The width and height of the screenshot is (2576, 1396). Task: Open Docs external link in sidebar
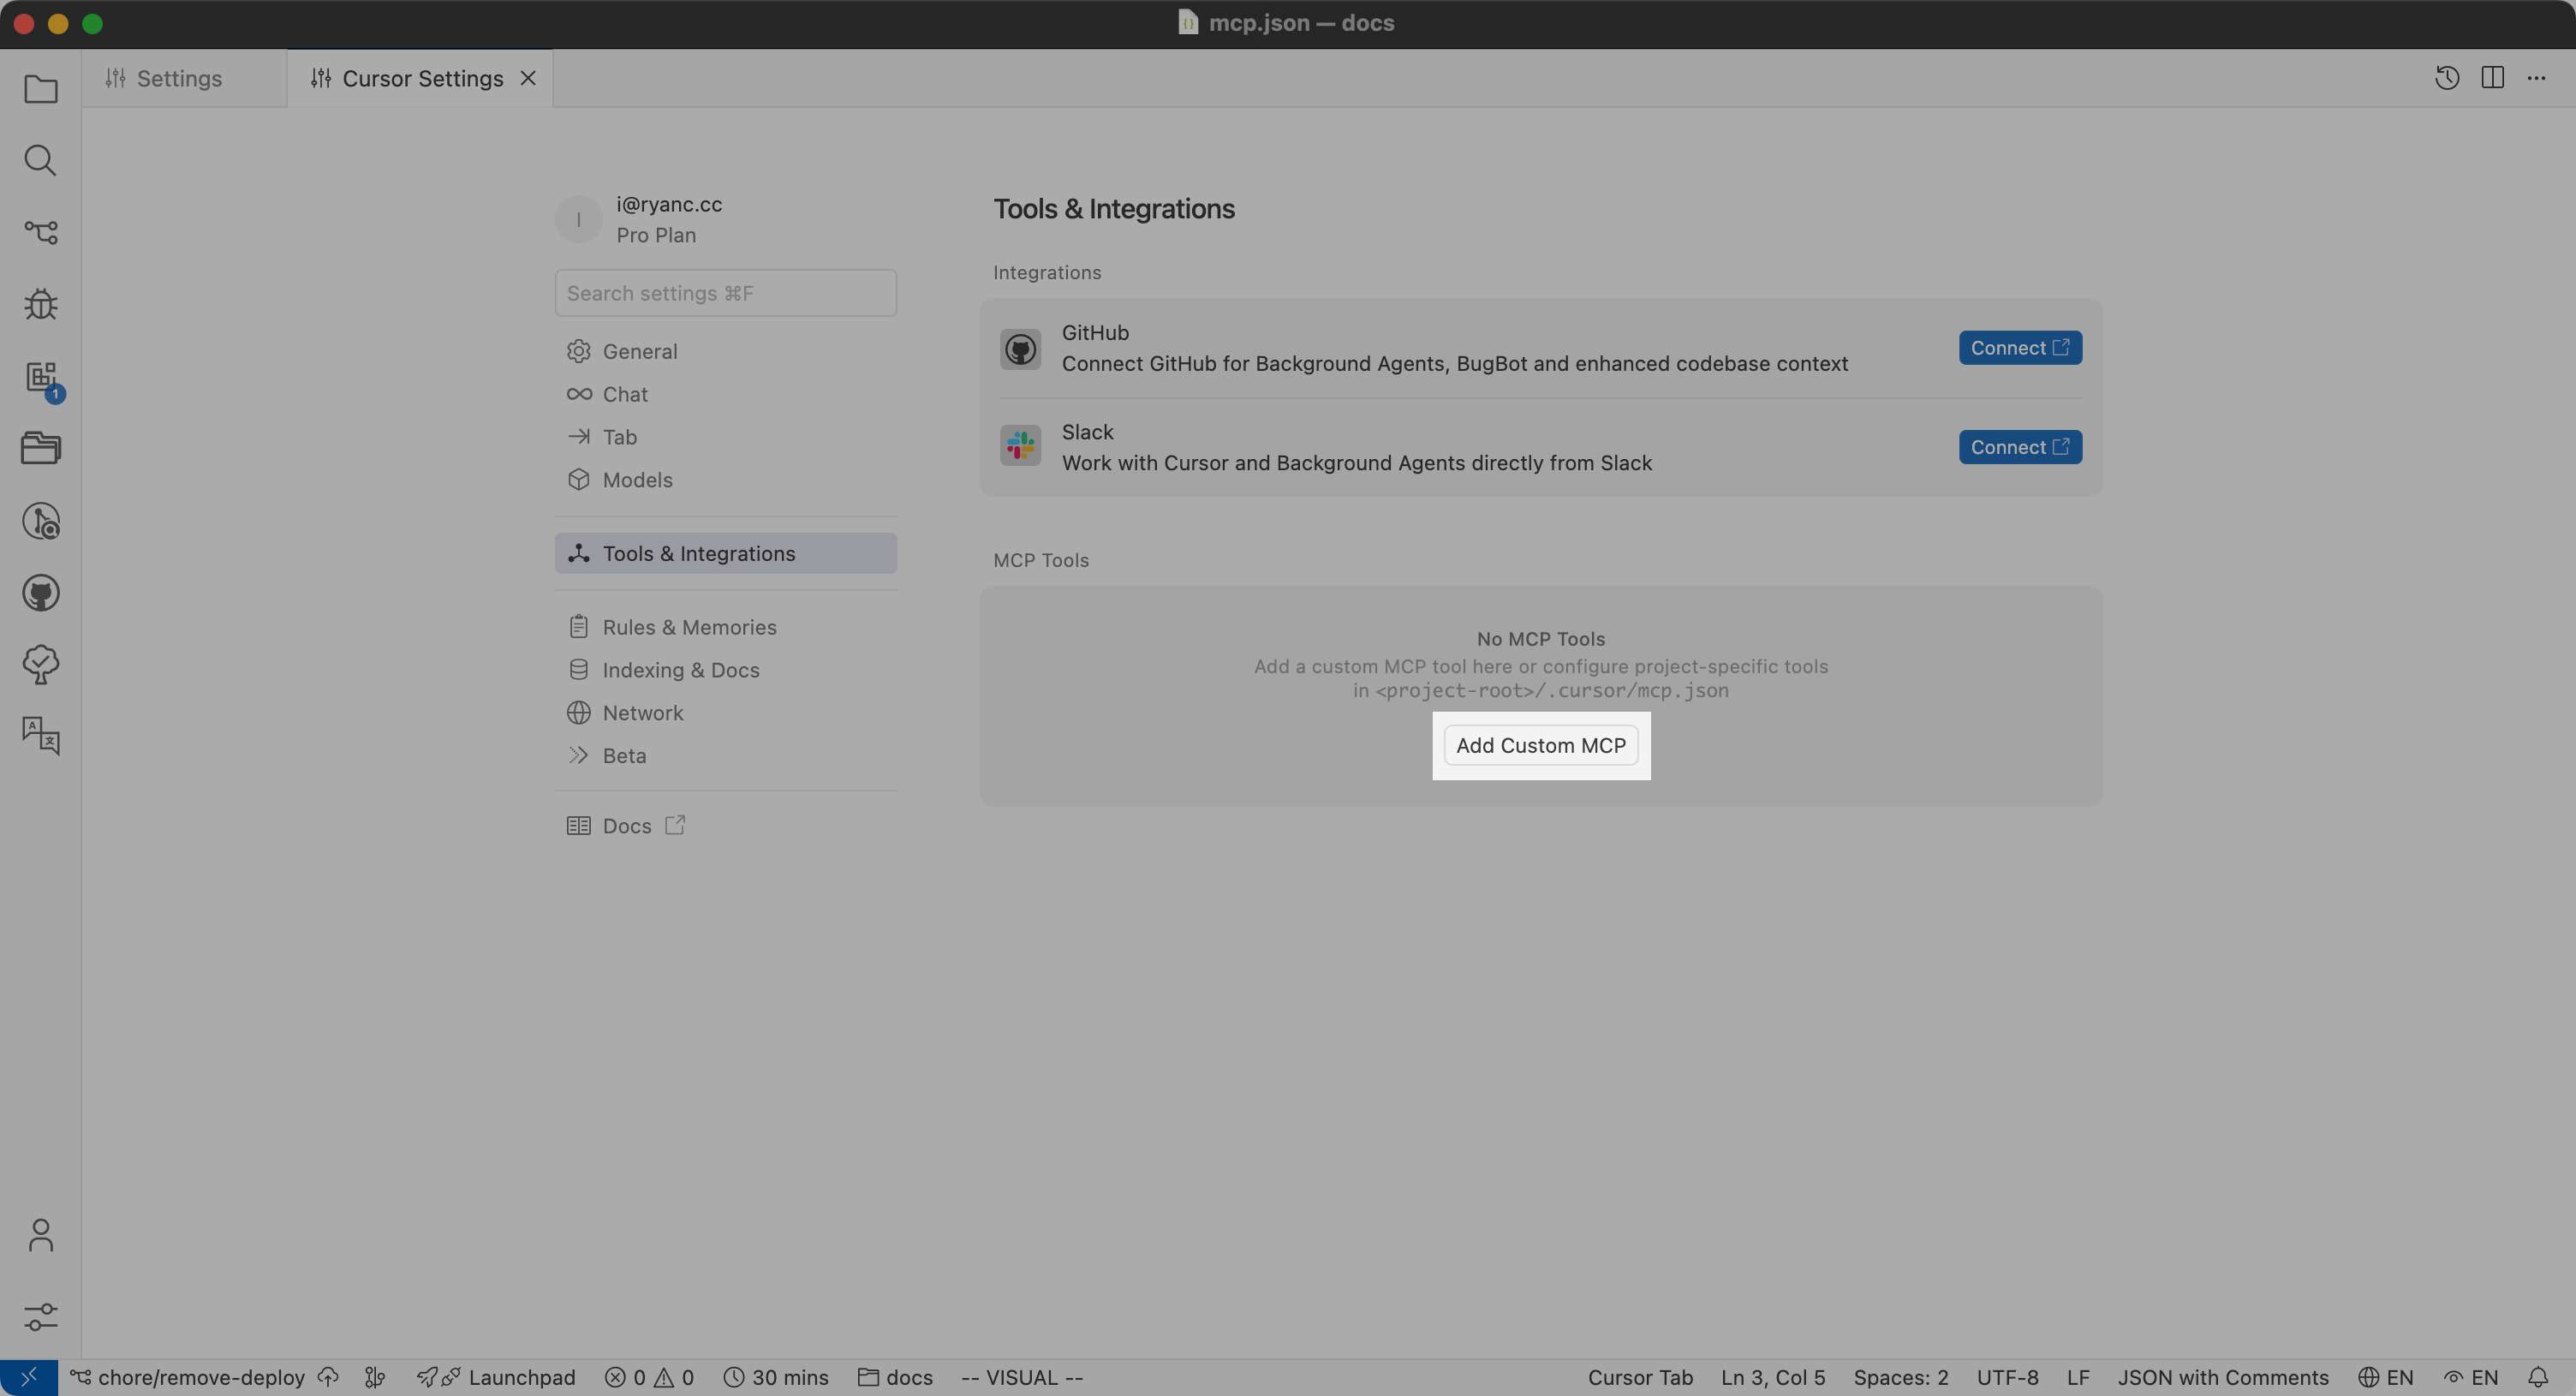[627, 826]
